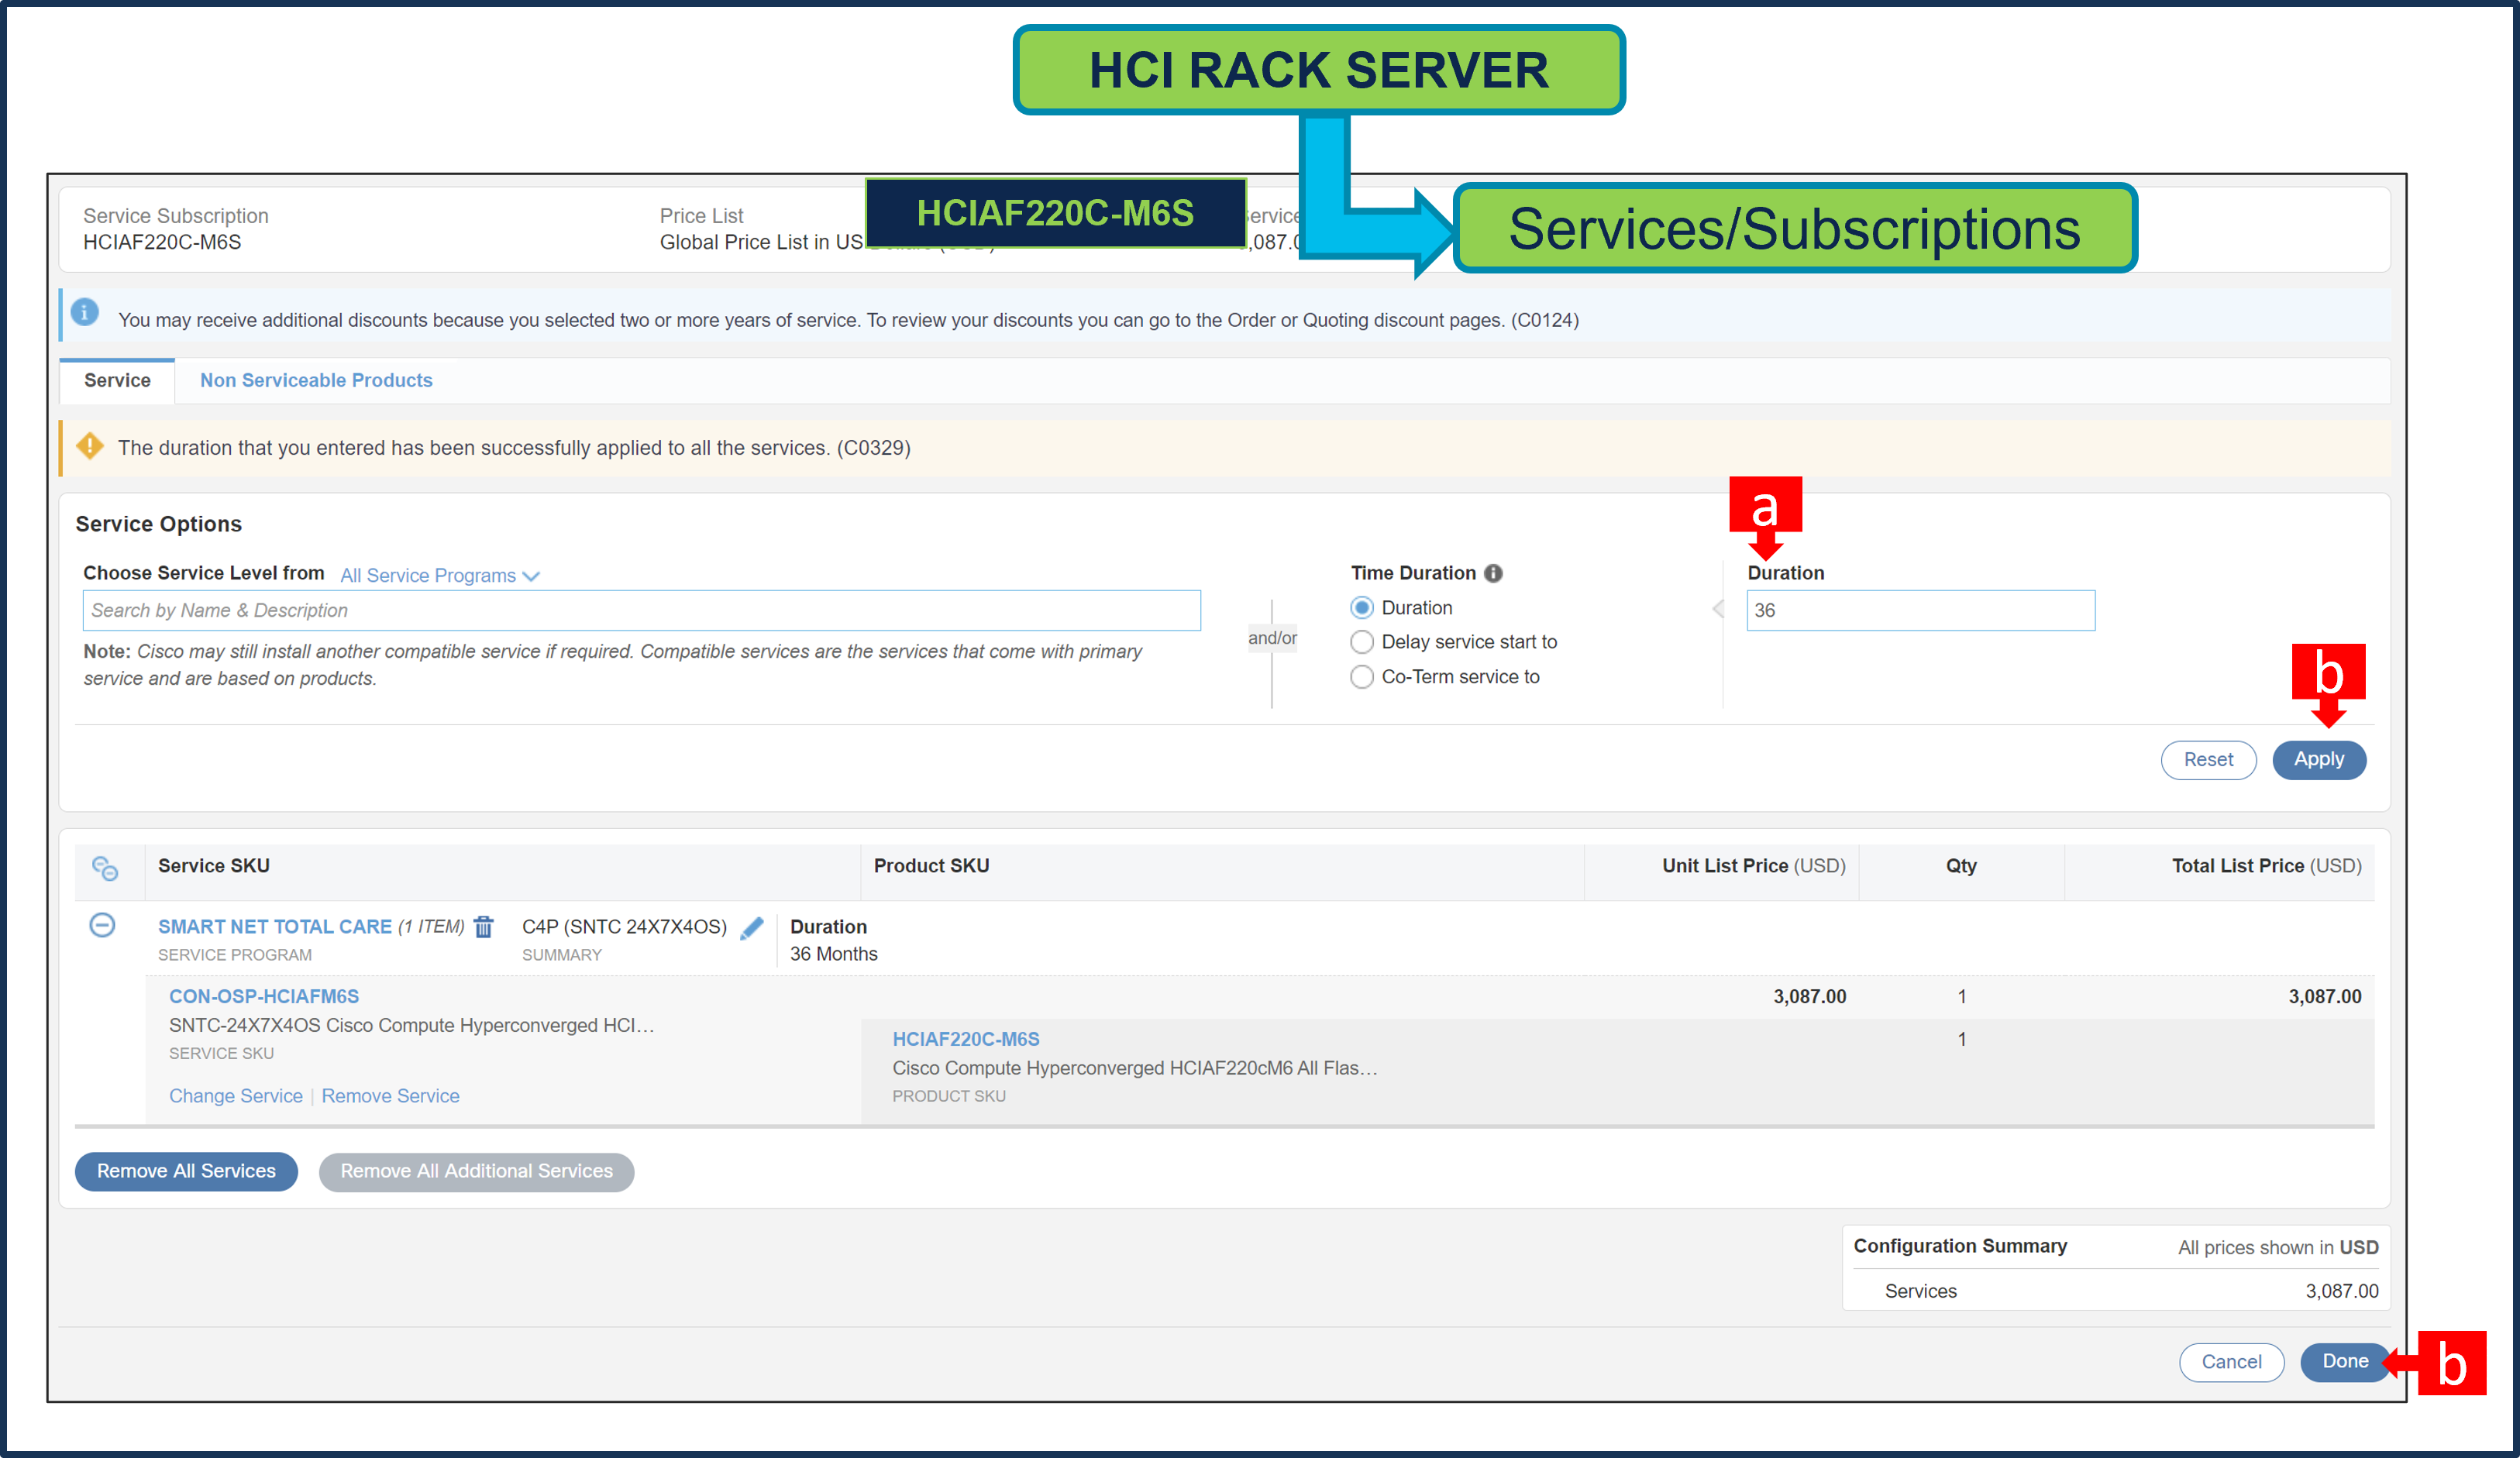This screenshot has width=2520, height=1458.
Task: Click Unit List Price column header
Action: pos(1754,867)
